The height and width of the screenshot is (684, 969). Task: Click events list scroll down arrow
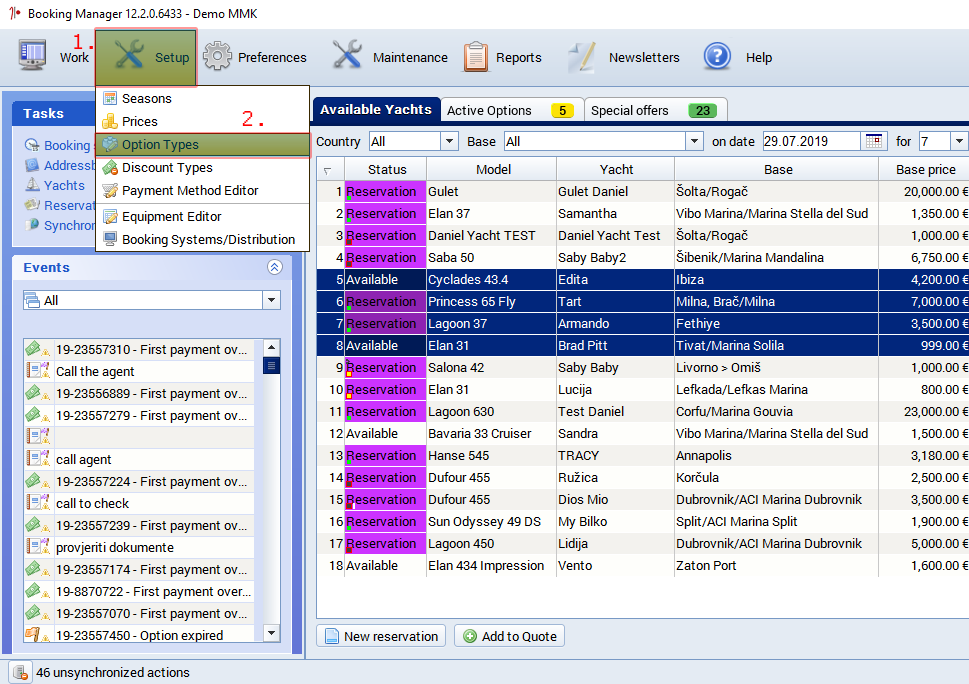271,633
